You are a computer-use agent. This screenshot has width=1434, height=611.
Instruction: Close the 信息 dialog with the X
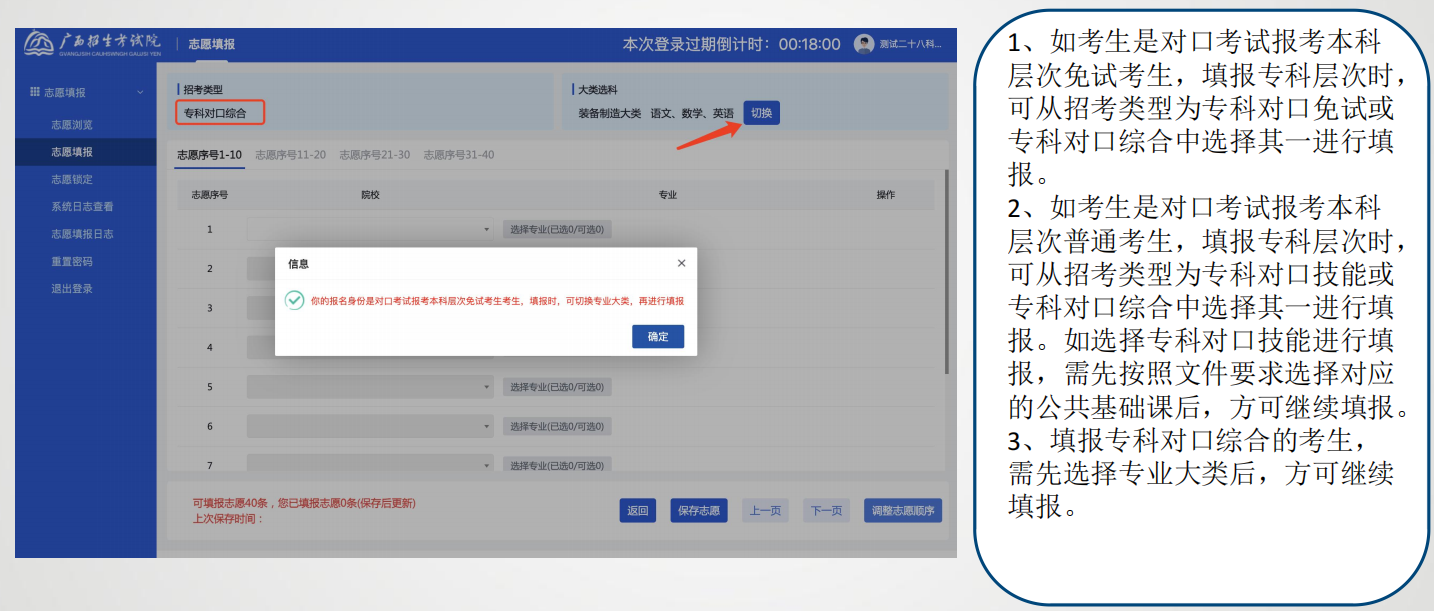681,263
